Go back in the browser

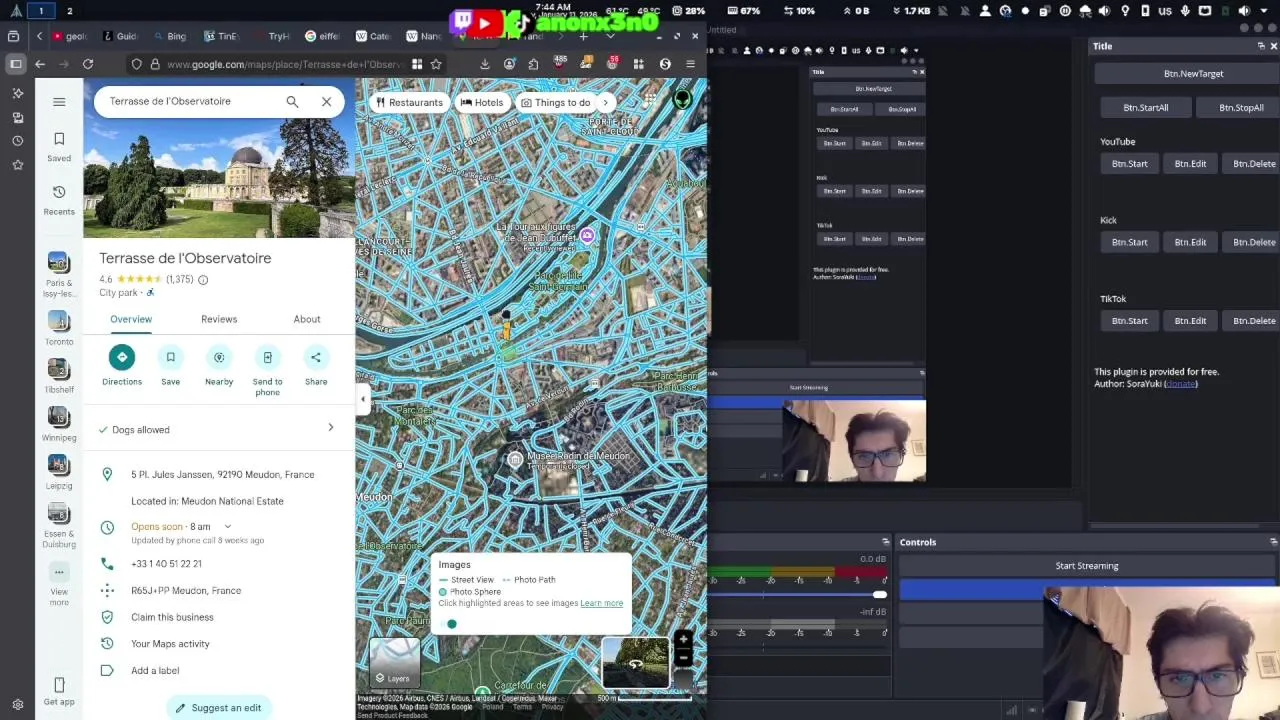(40, 64)
